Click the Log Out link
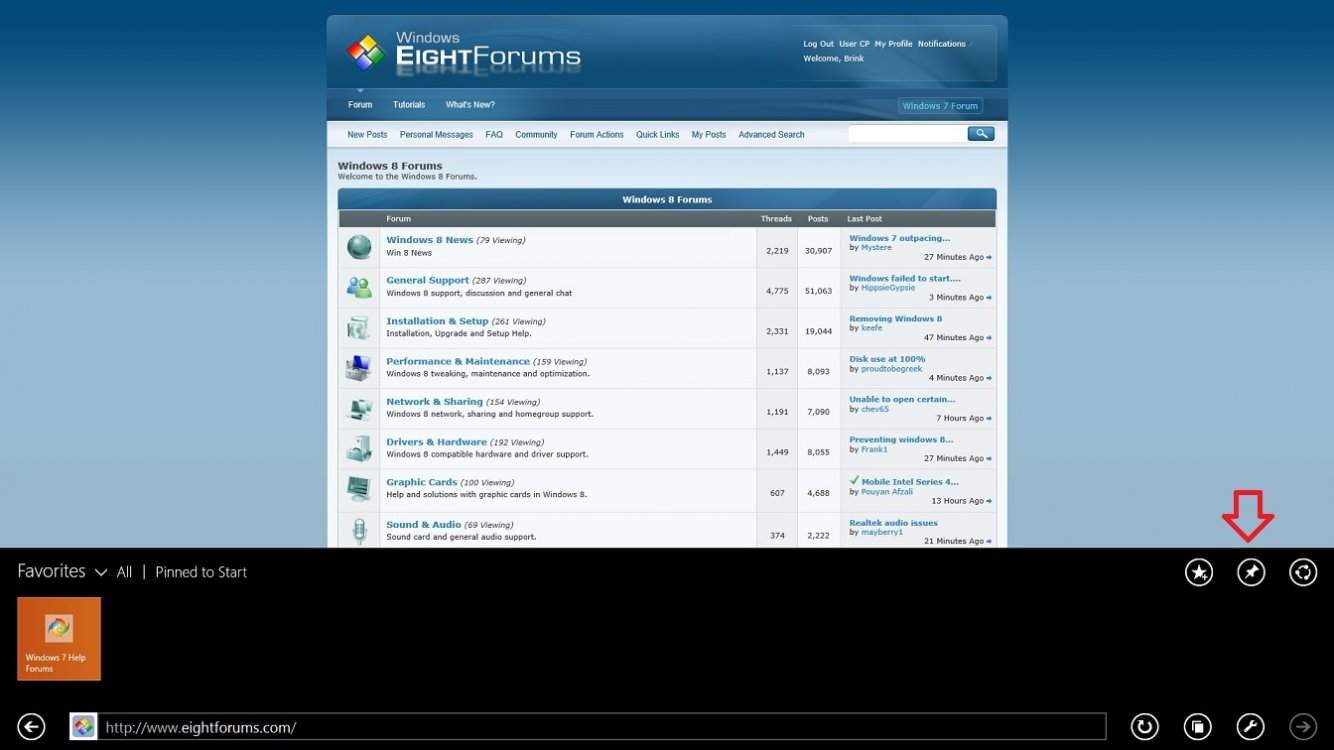This screenshot has width=1334, height=750. [x=818, y=44]
